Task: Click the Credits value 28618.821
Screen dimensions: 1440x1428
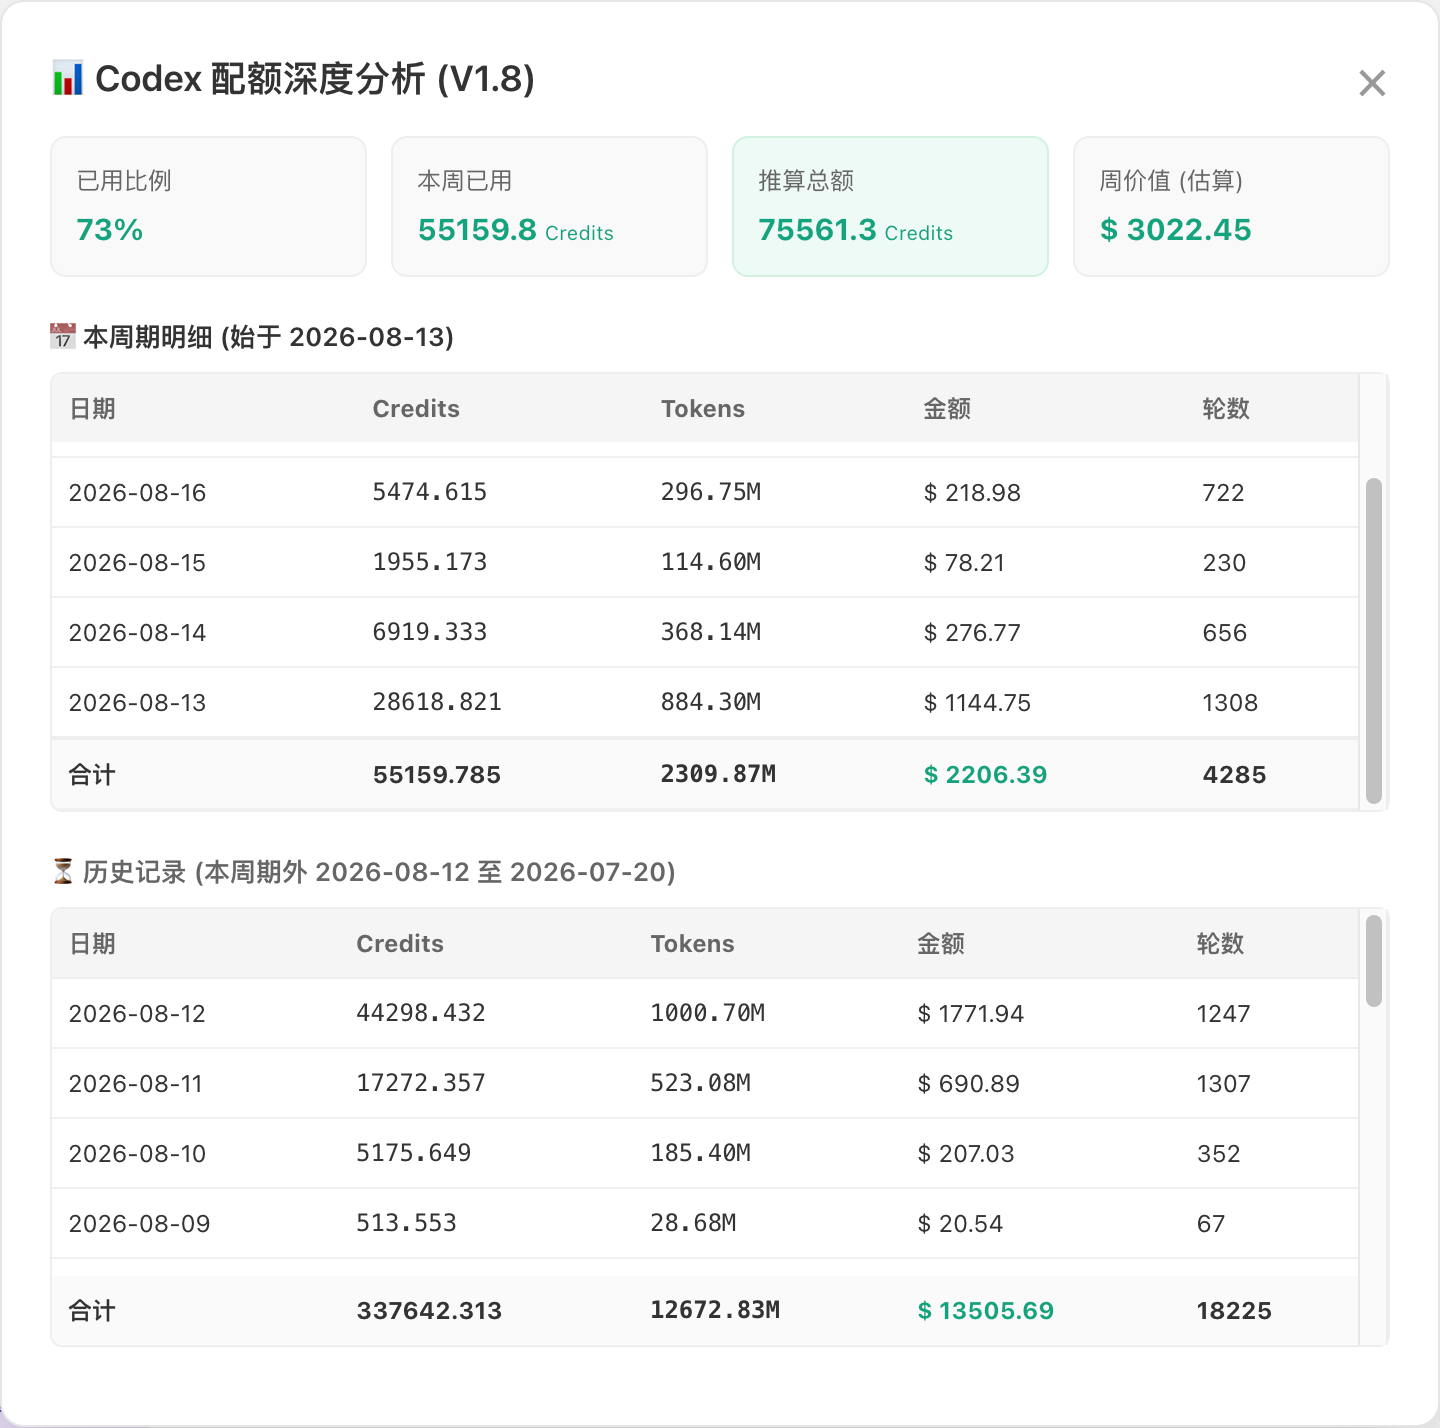Action: [437, 702]
